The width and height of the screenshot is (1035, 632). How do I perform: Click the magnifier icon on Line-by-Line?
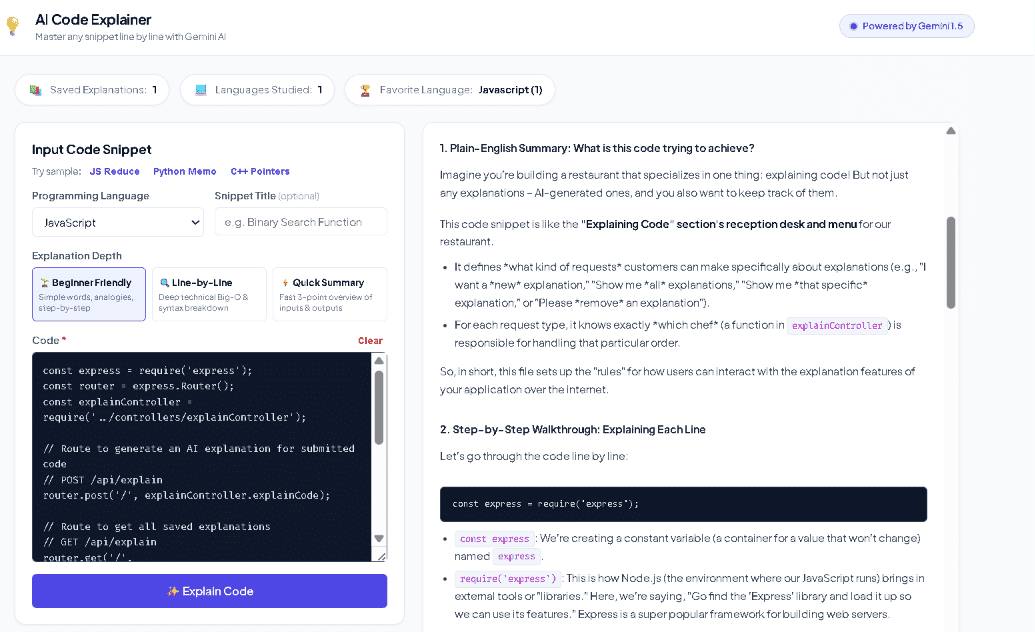pos(164,283)
